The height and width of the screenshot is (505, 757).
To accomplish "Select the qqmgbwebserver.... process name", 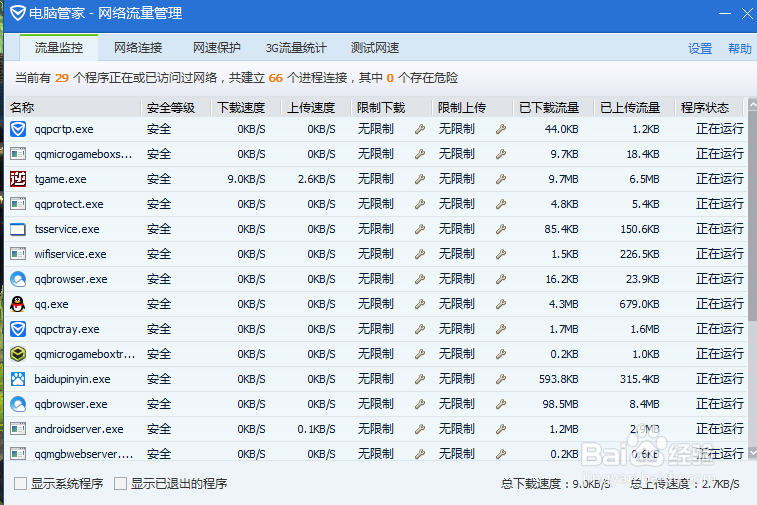I will (84, 454).
